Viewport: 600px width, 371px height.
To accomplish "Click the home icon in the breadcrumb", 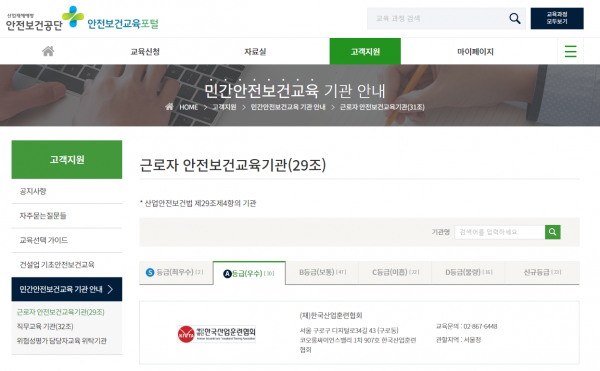I will [169, 107].
